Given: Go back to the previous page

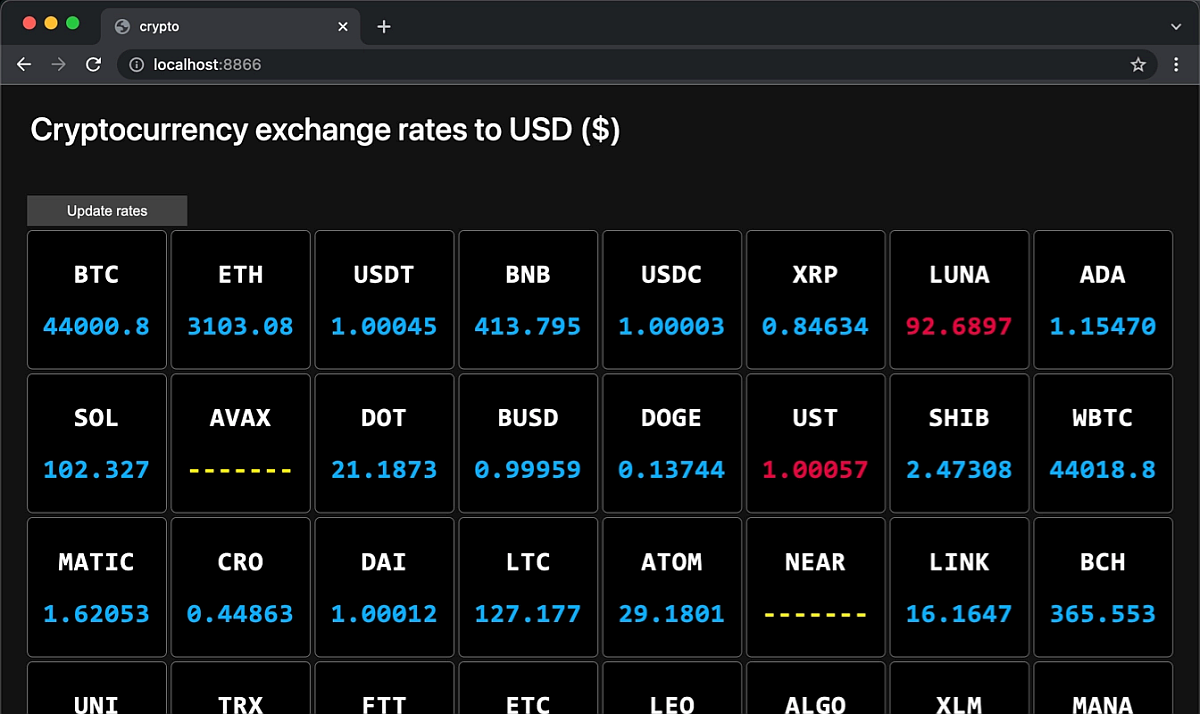Looking at the screenshot, I should tap(24, 64).
